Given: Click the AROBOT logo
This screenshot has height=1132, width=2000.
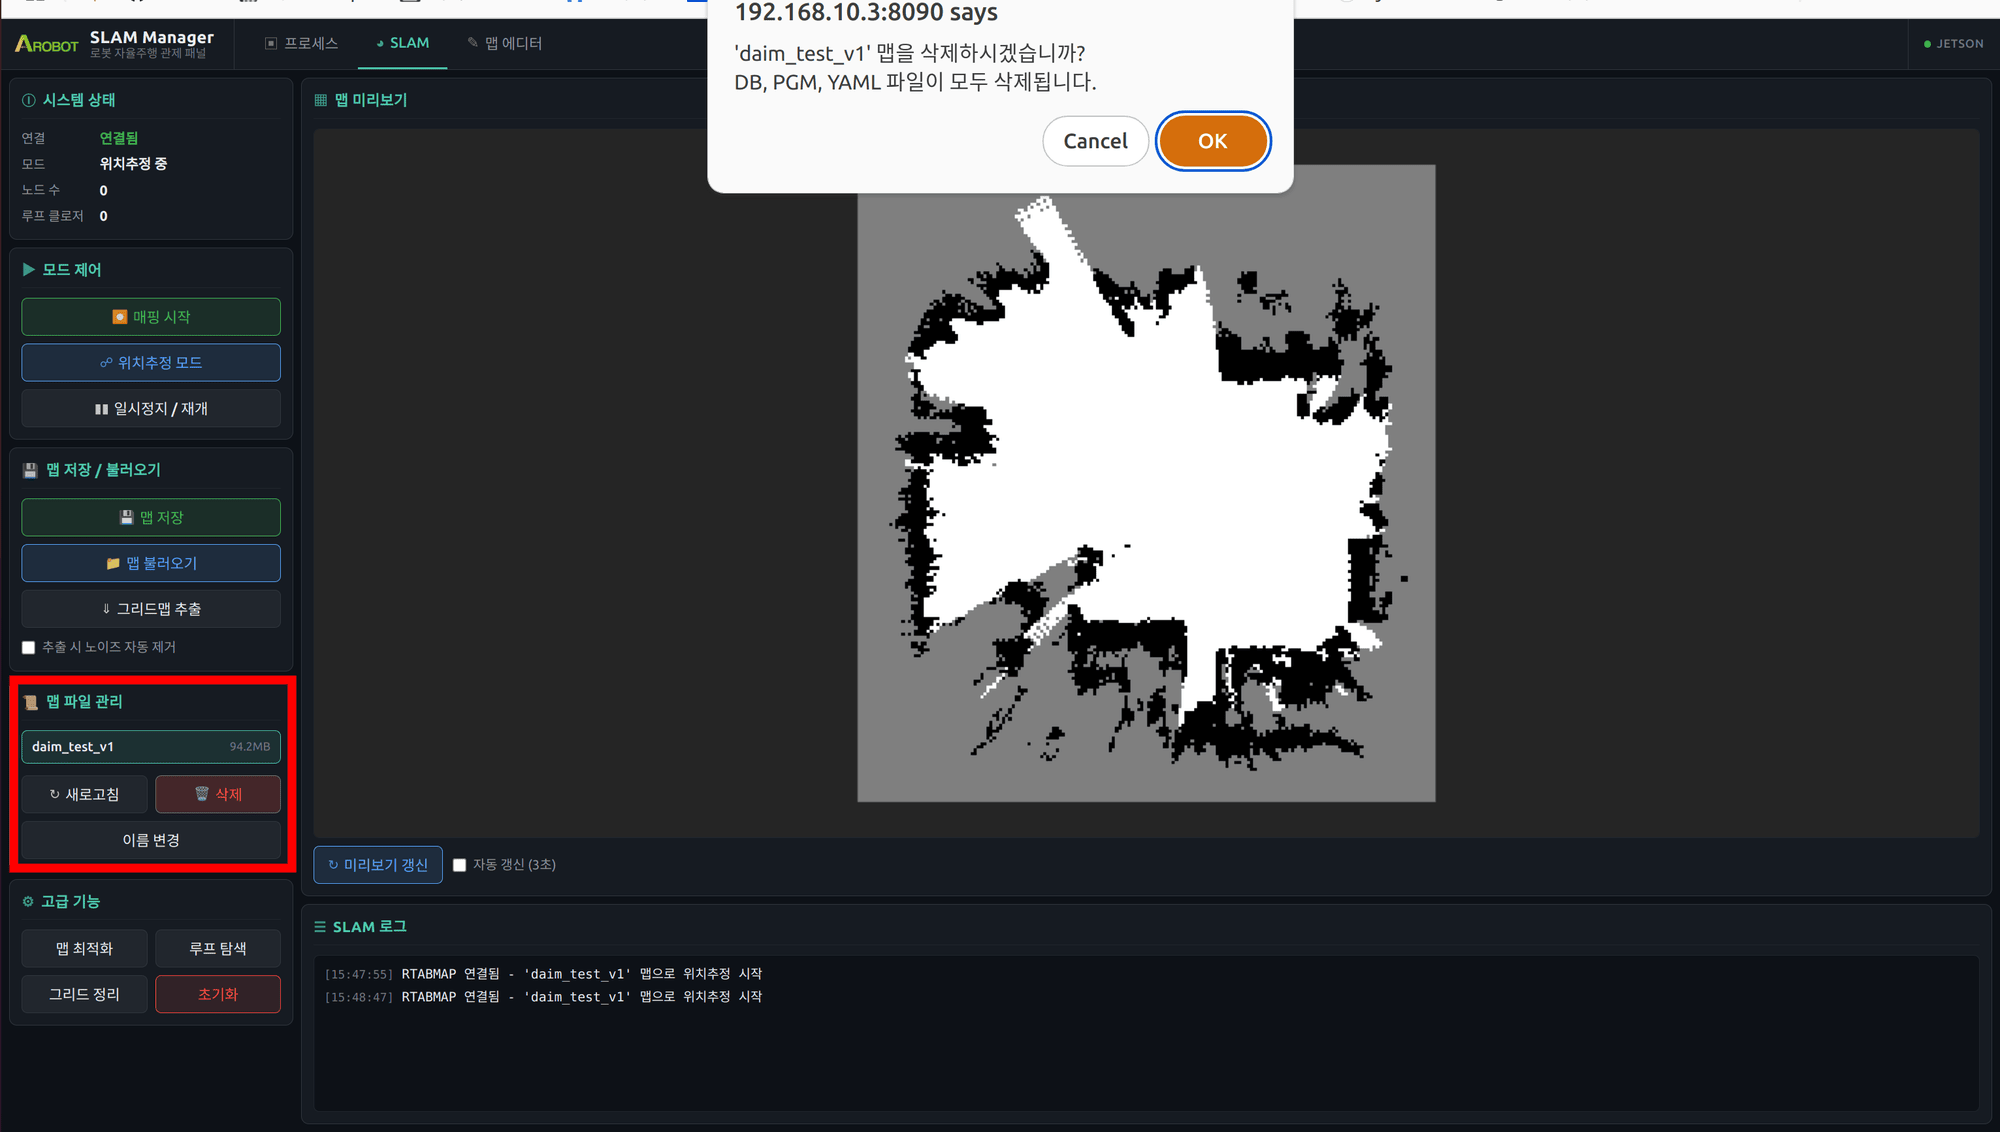Looking at the screenshot, I should 46,44.
